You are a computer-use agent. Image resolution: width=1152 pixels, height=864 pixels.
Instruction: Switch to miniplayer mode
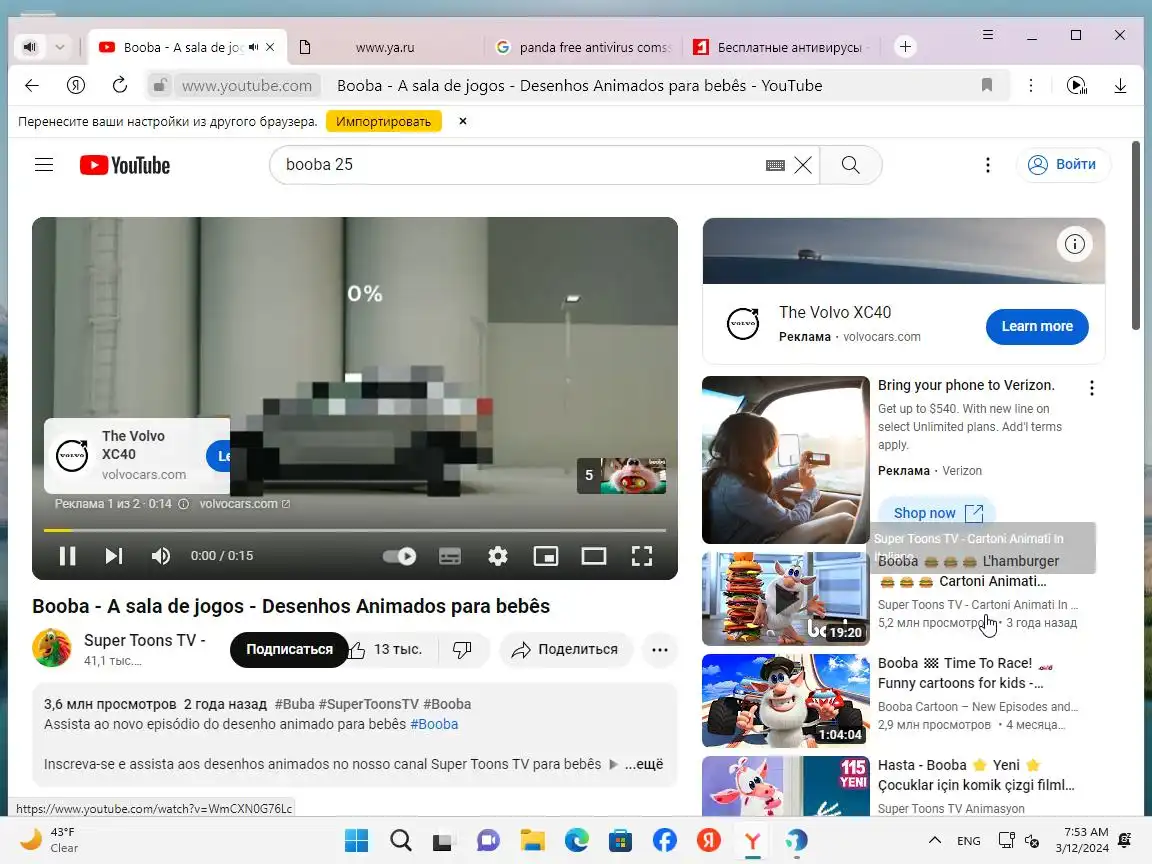click(546, 556)
